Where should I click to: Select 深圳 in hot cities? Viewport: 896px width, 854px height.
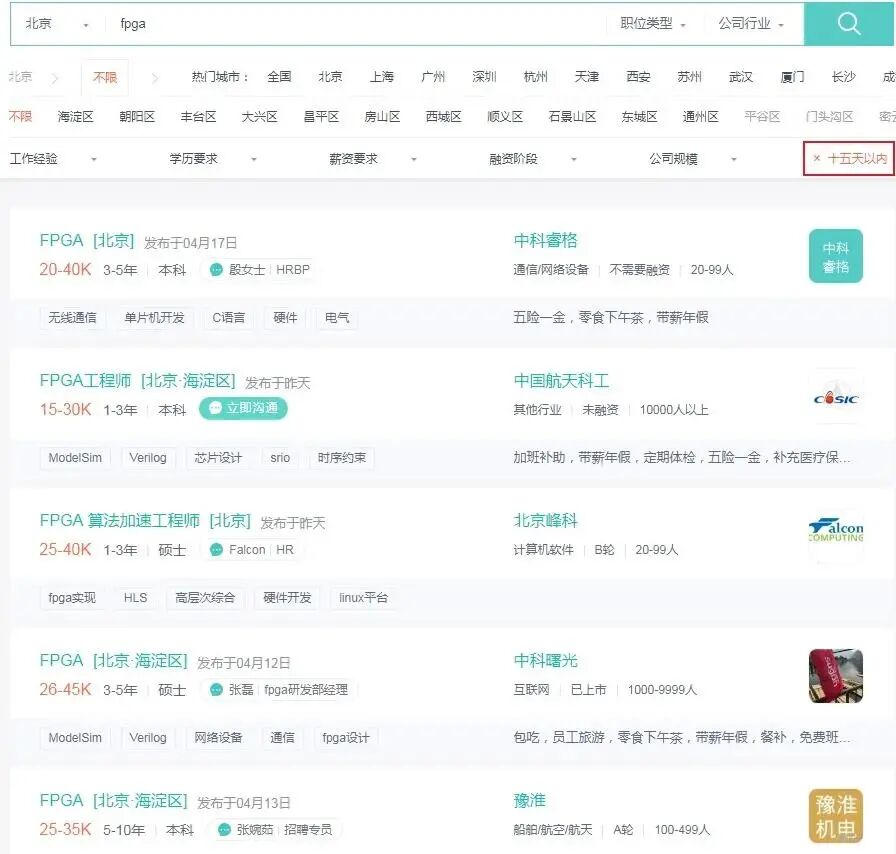[x=484, y=77]
